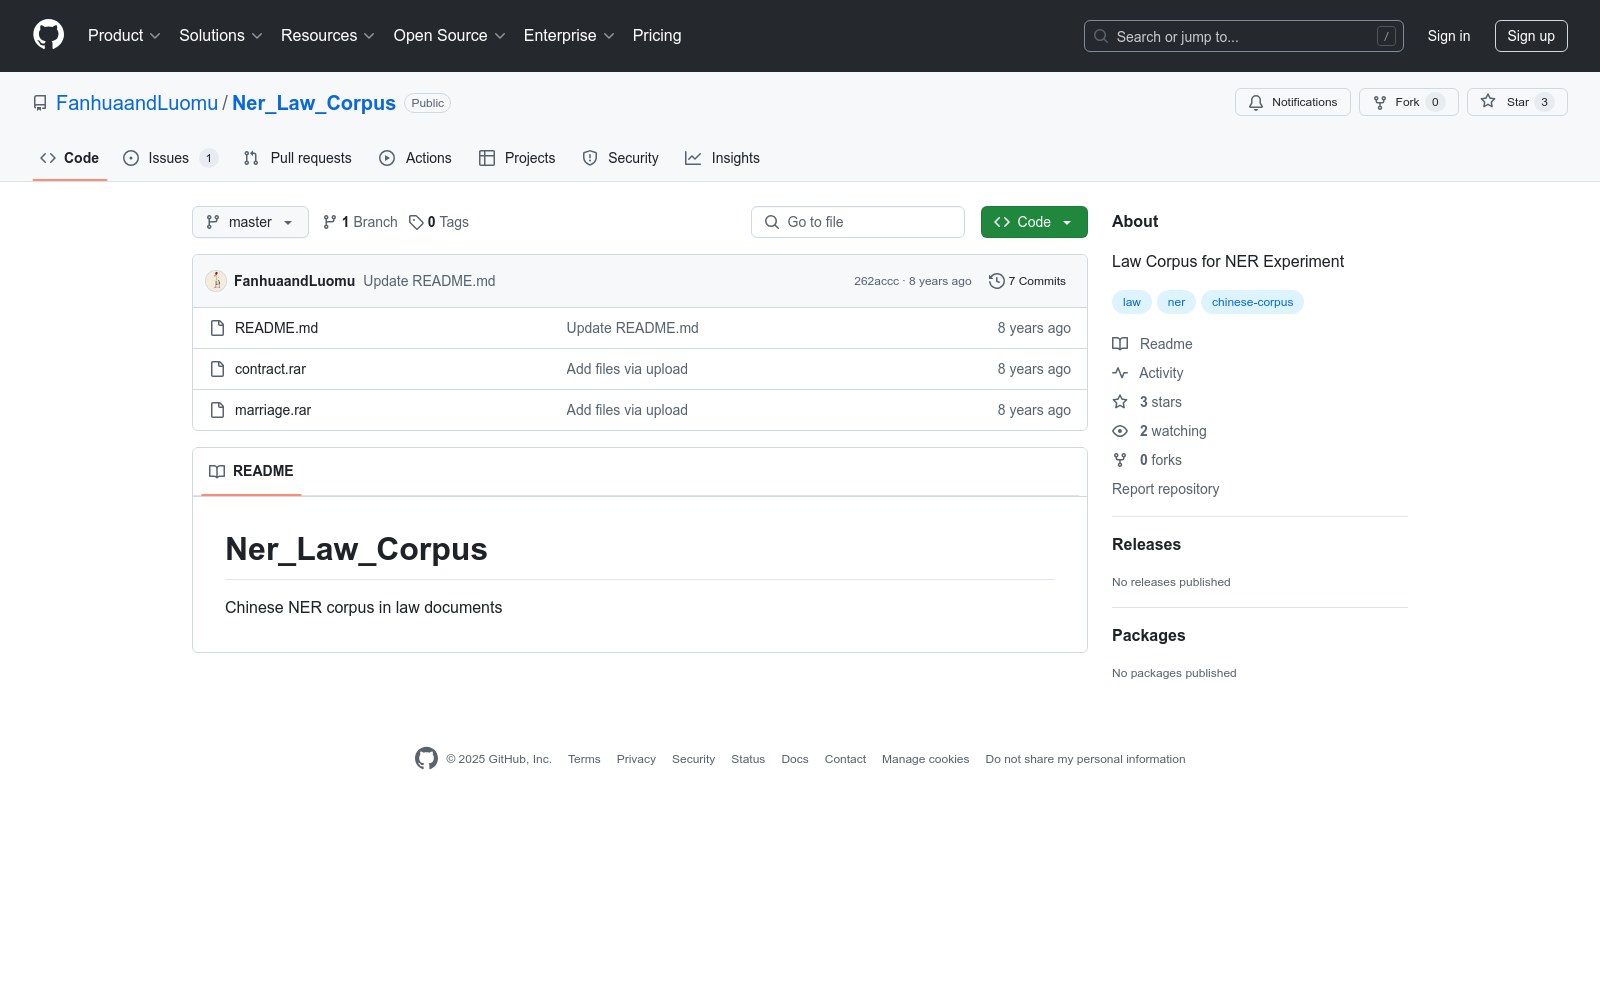Click the Go to file search field
Viewport: 1600px width, 1000px height.
pyautogui.click(x=858, y=222)
